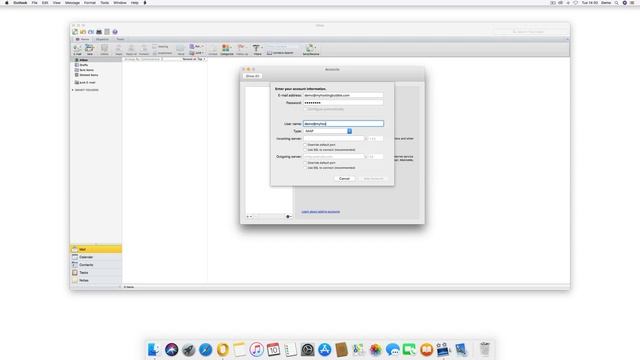Click the E-mail new message ribbon icon

click(x=77, y=49)
